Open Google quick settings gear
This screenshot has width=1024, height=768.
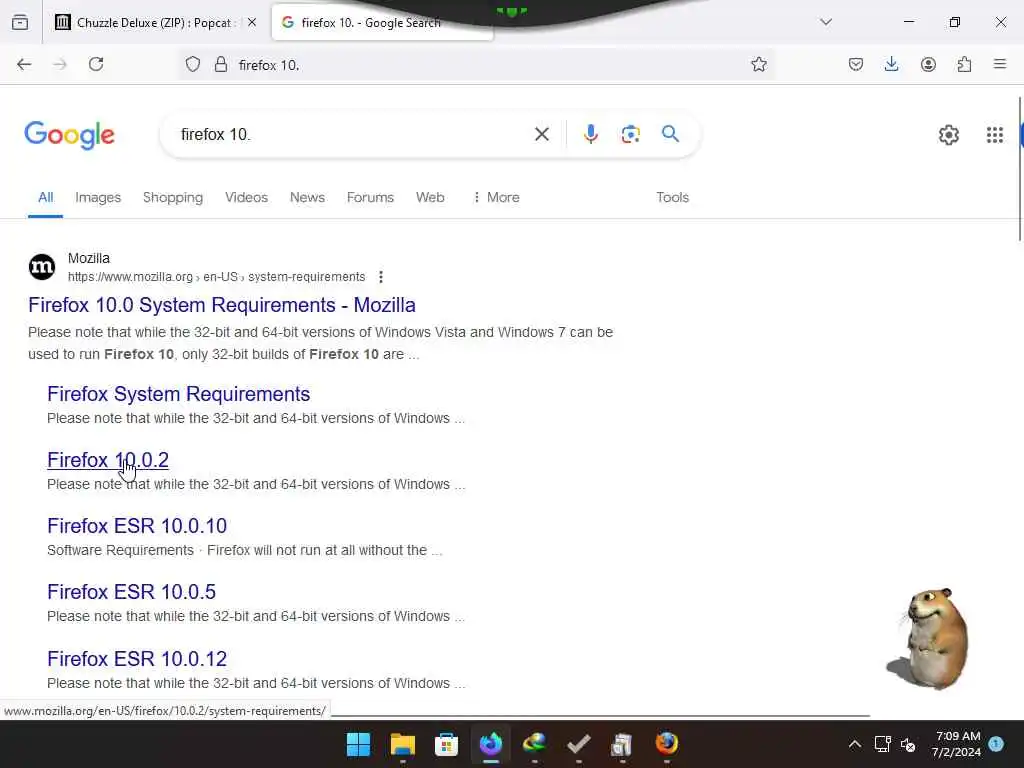pos(948,135)
